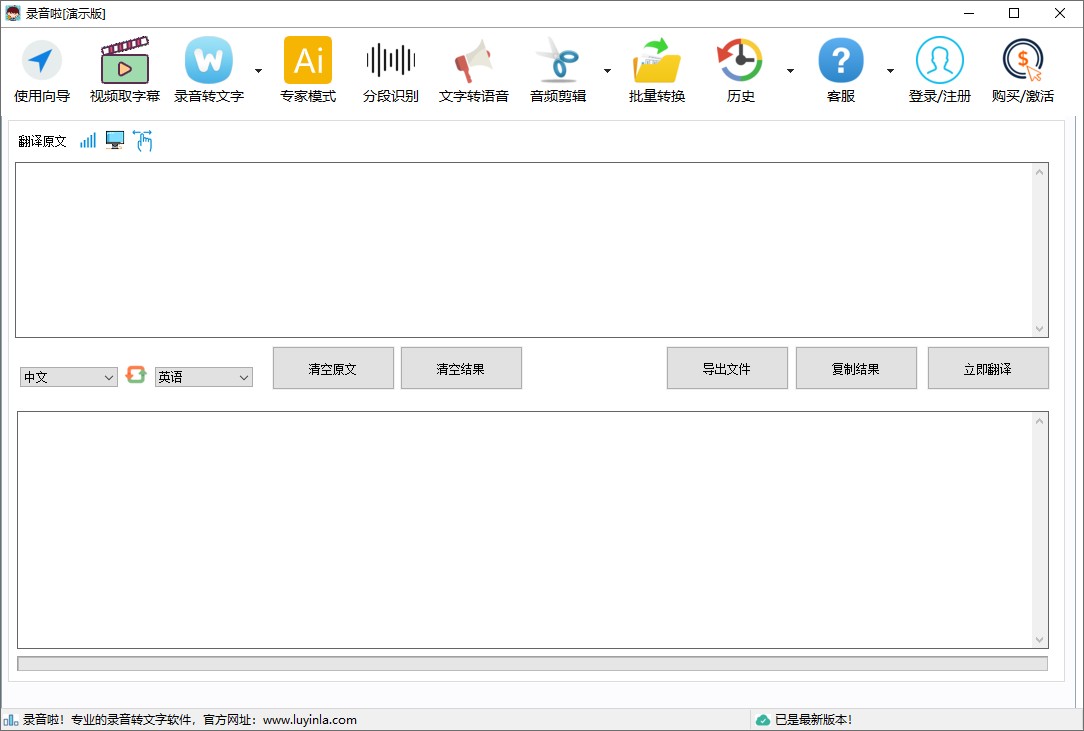Start 批量转换 batch conversion
This screenshot has width=1084, height=731.
(x=656, y=68)
